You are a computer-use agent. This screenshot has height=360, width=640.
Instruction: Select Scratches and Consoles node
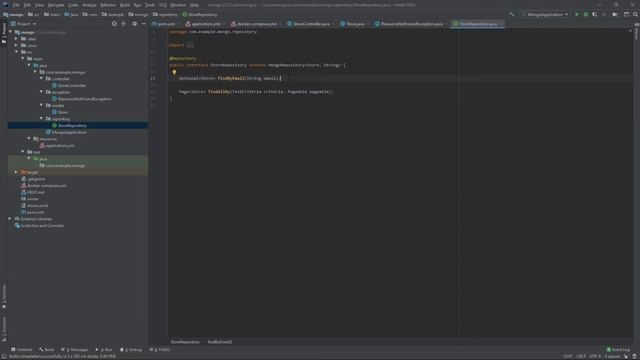[x=42, y=225]
